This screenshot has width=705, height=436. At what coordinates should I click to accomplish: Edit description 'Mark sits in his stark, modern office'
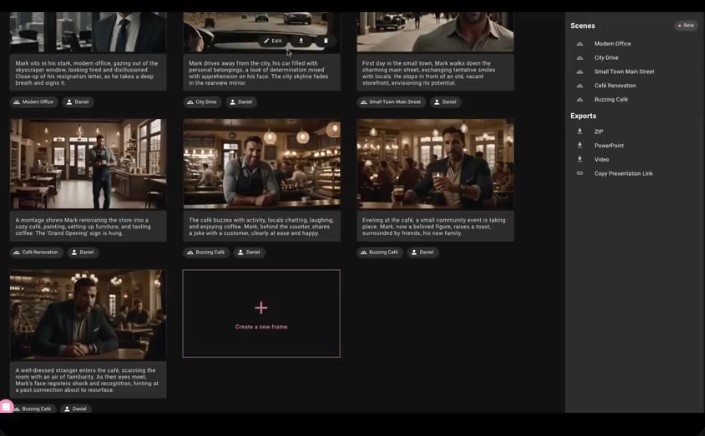click(x=88, y=73)
